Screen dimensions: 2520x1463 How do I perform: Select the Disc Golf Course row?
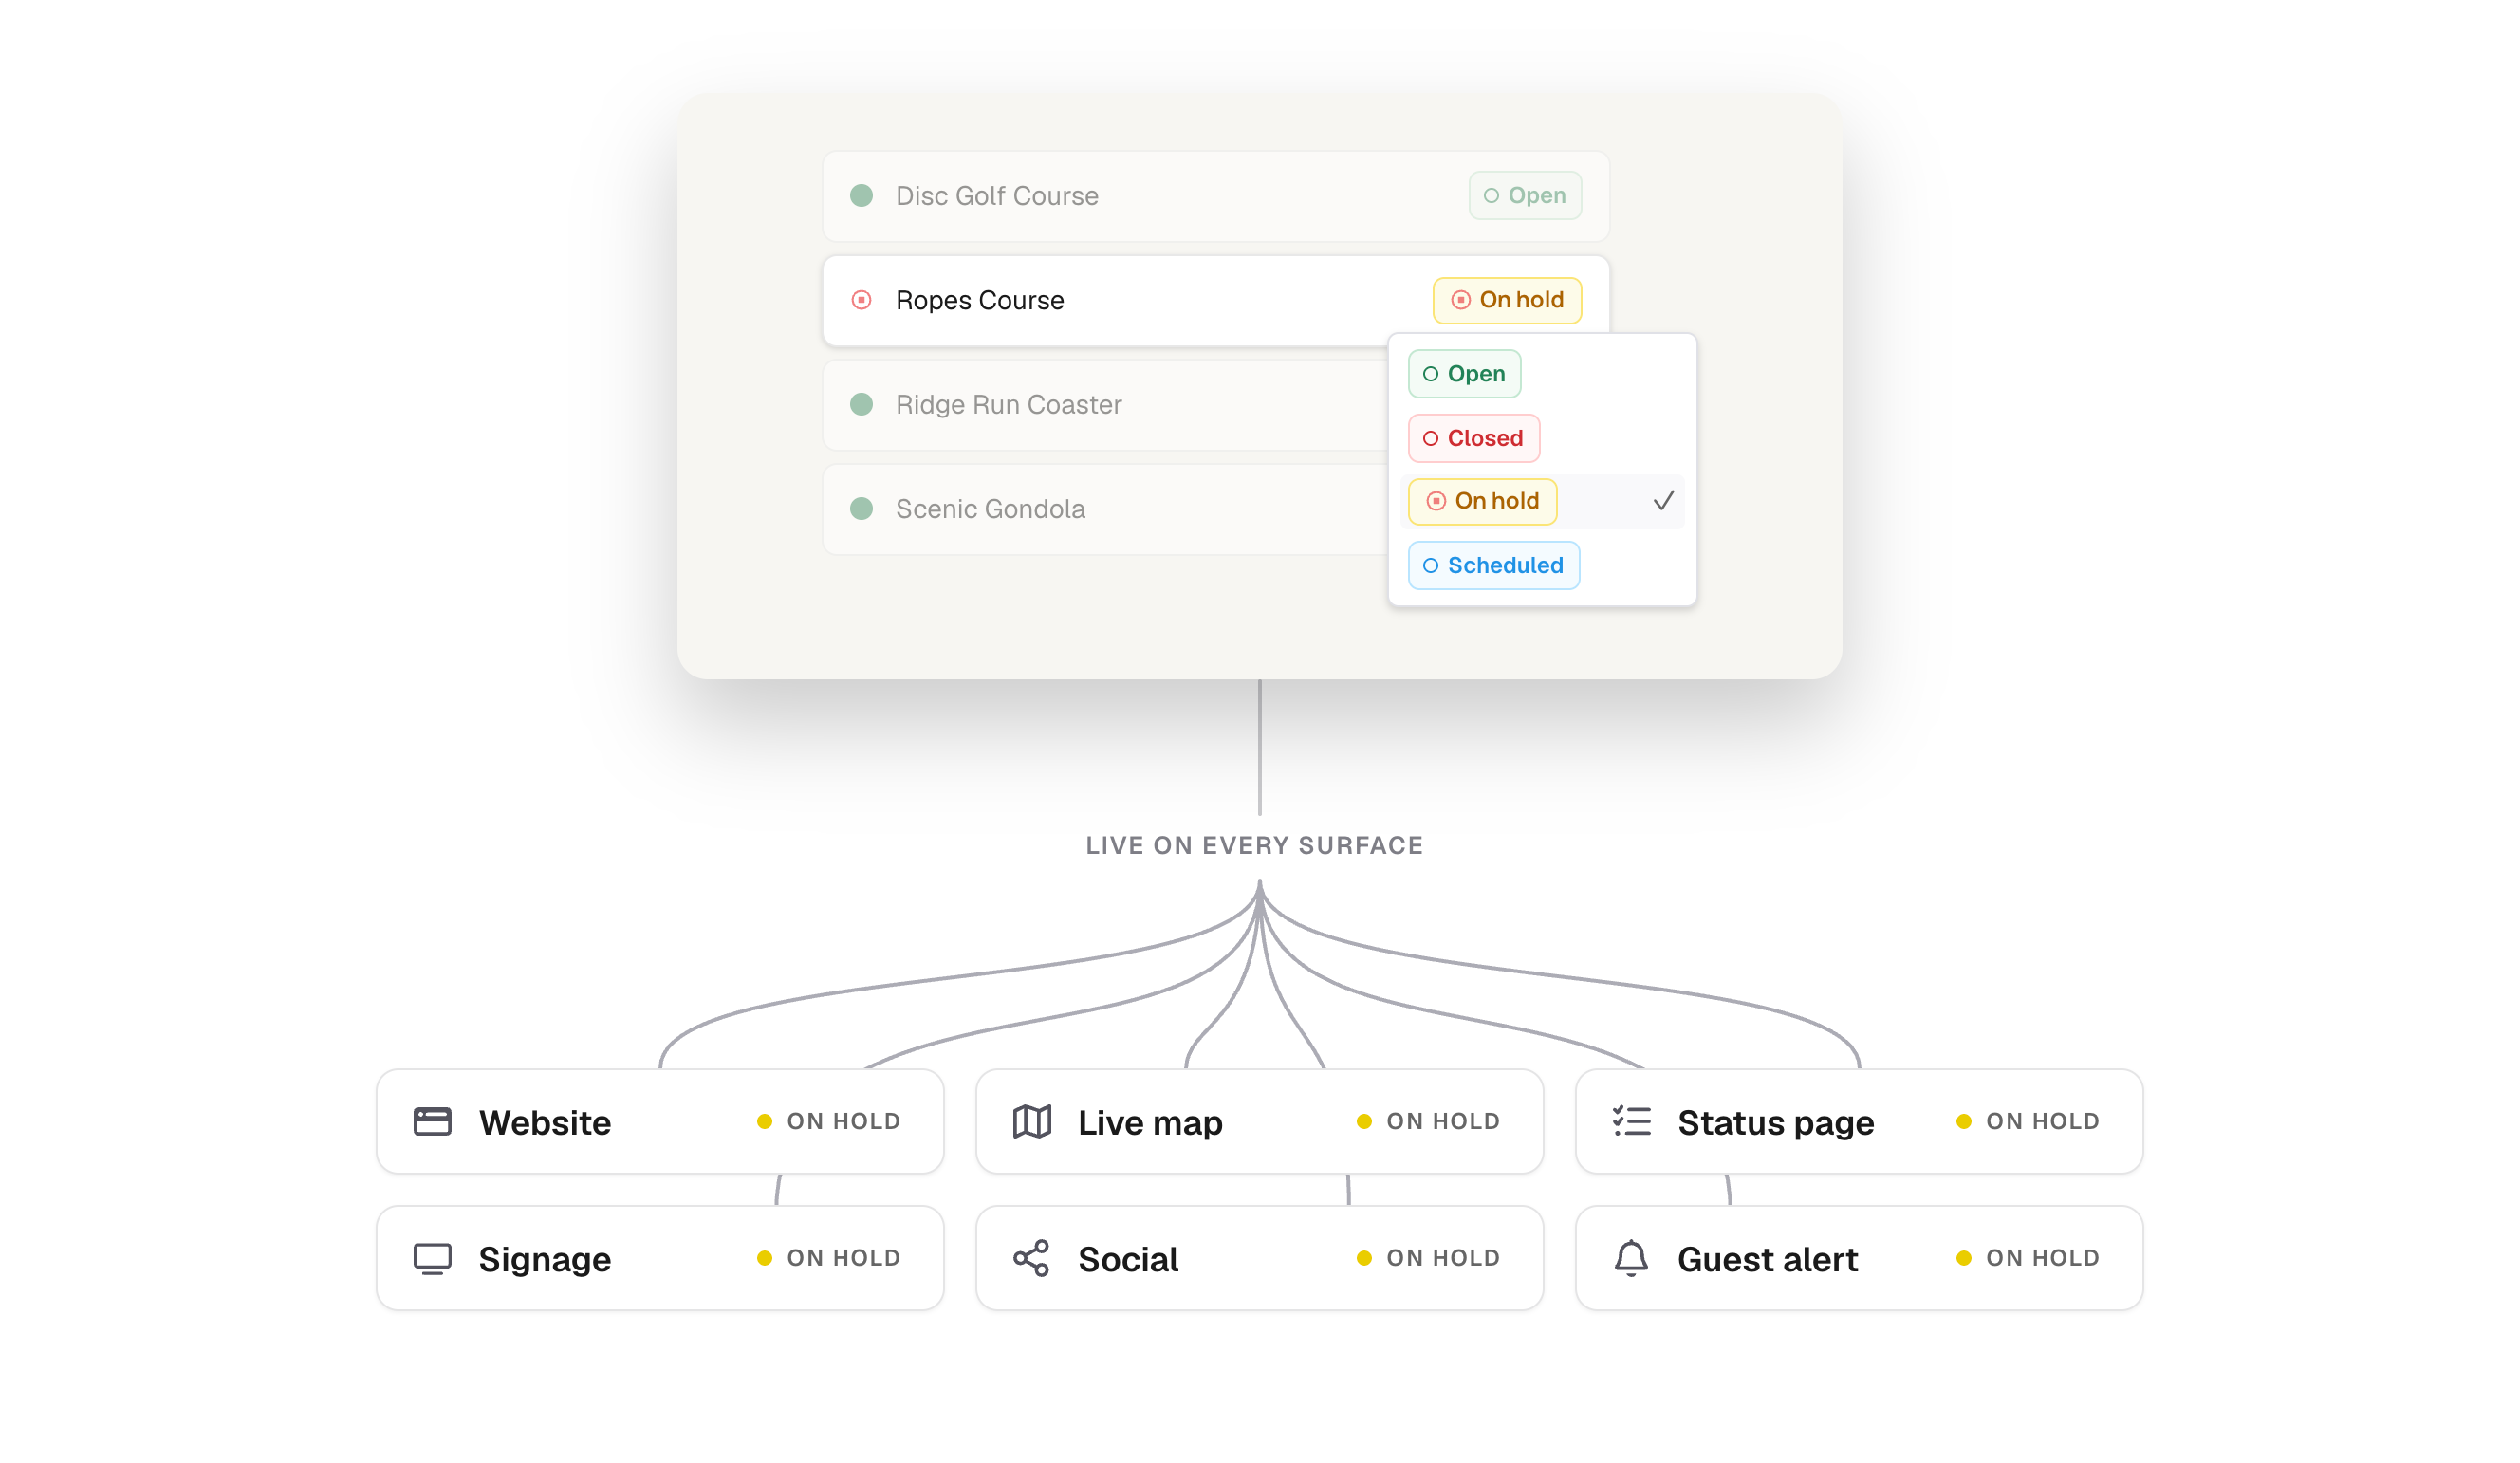pyautogui.click(x=1216, y=196)
